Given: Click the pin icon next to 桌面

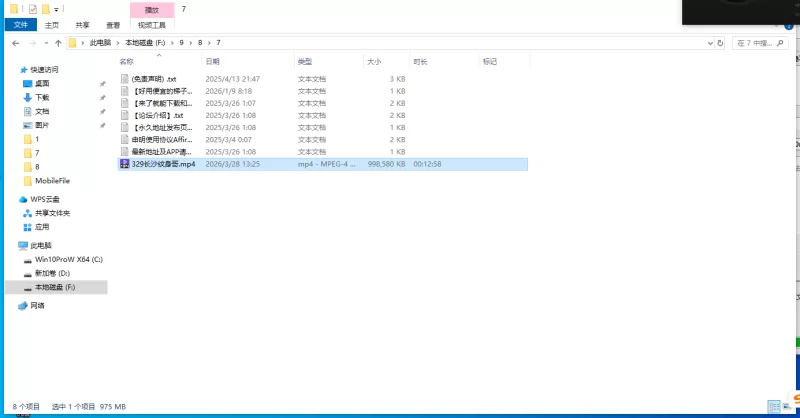Looking at the screenshot, I should point(103,84).
